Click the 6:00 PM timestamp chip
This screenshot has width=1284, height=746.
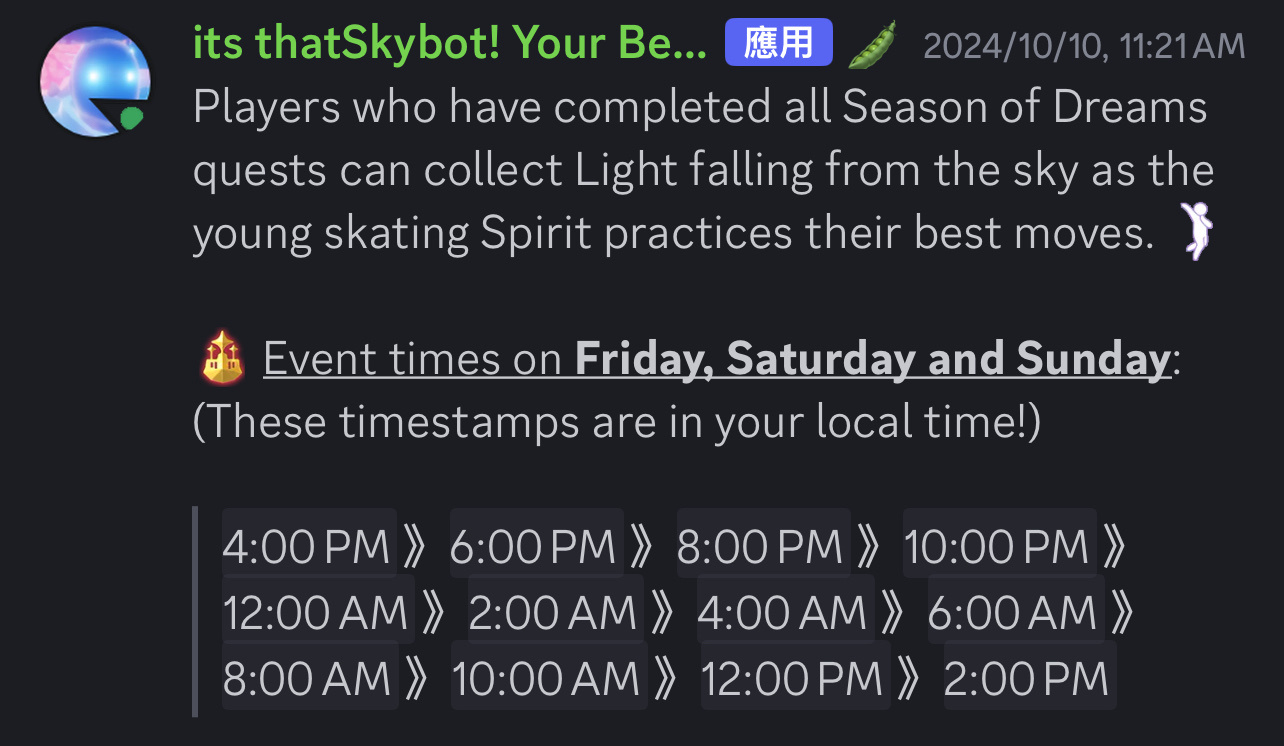pos(536,545)
